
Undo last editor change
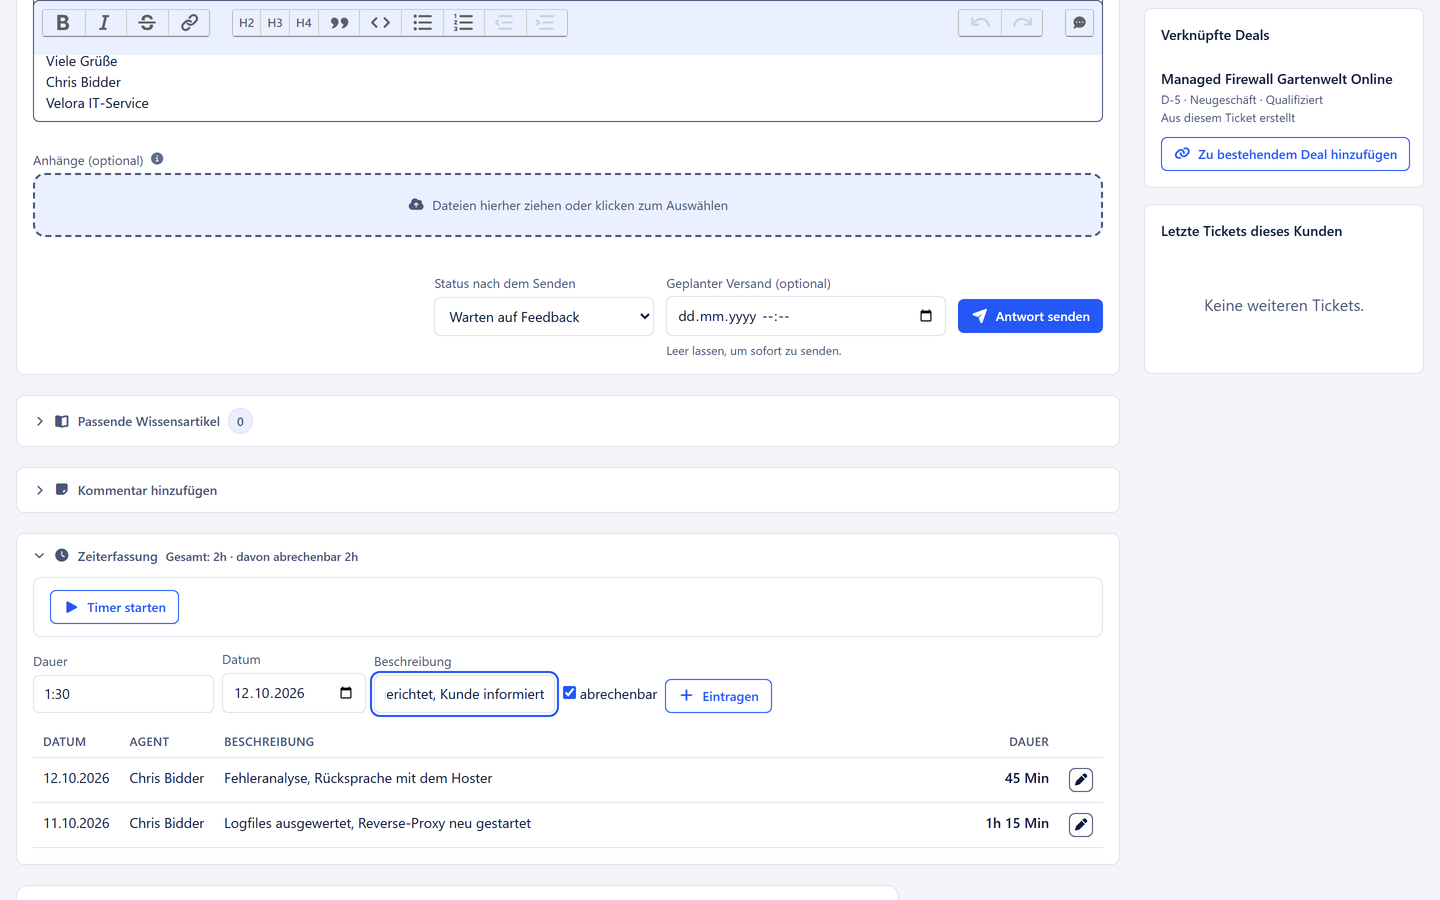tap(980, 23)
